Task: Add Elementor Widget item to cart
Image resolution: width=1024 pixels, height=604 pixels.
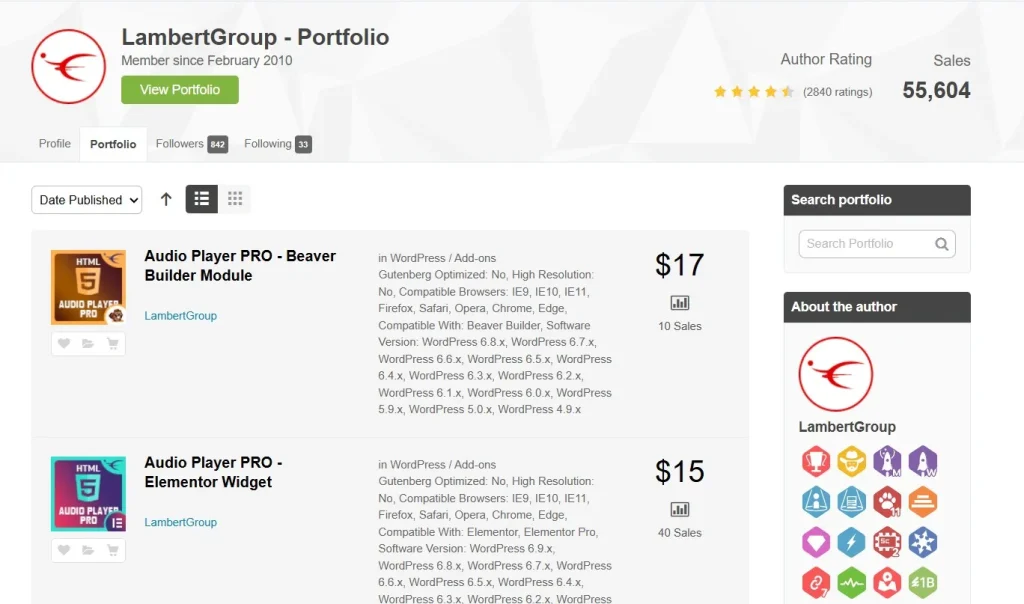Action: [112, 550]
